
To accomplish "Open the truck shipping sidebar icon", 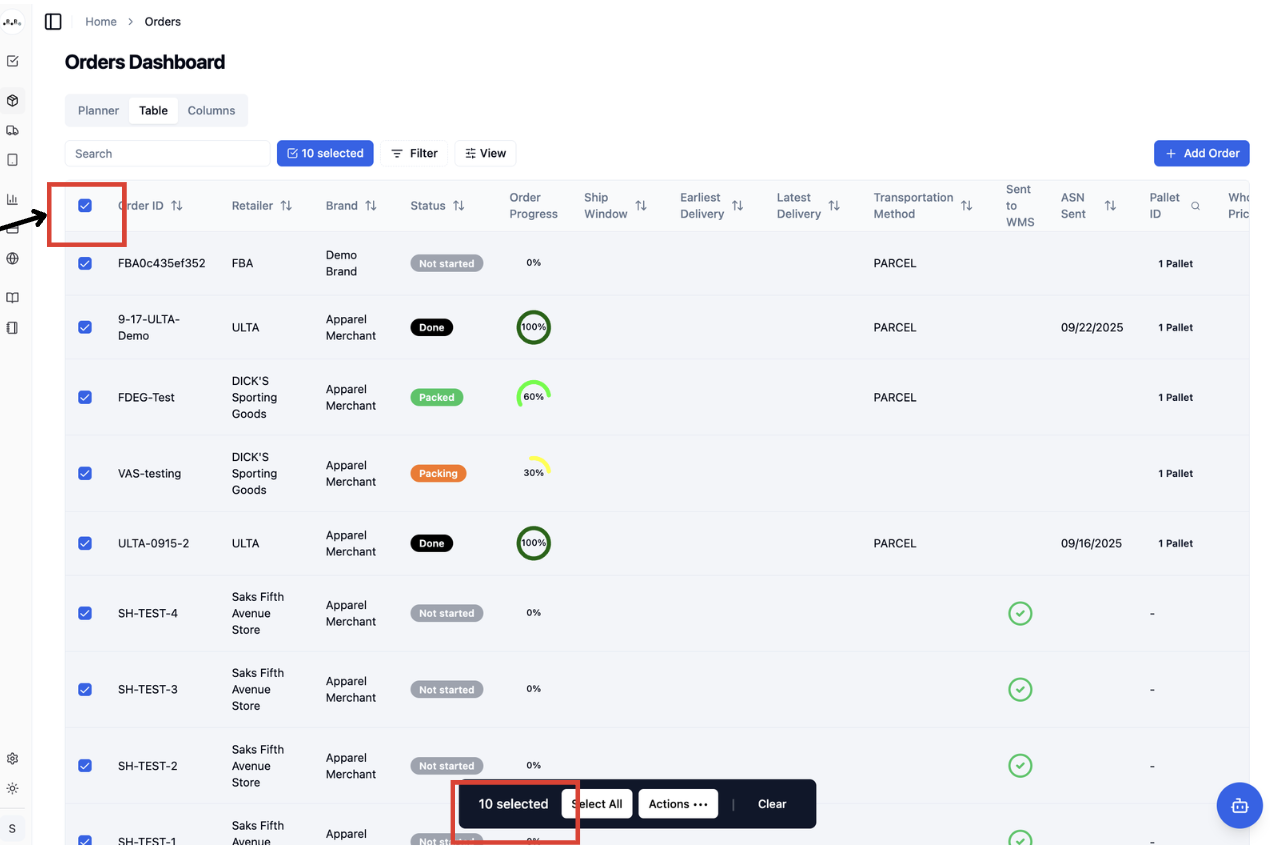I will (x=12, y=130).
